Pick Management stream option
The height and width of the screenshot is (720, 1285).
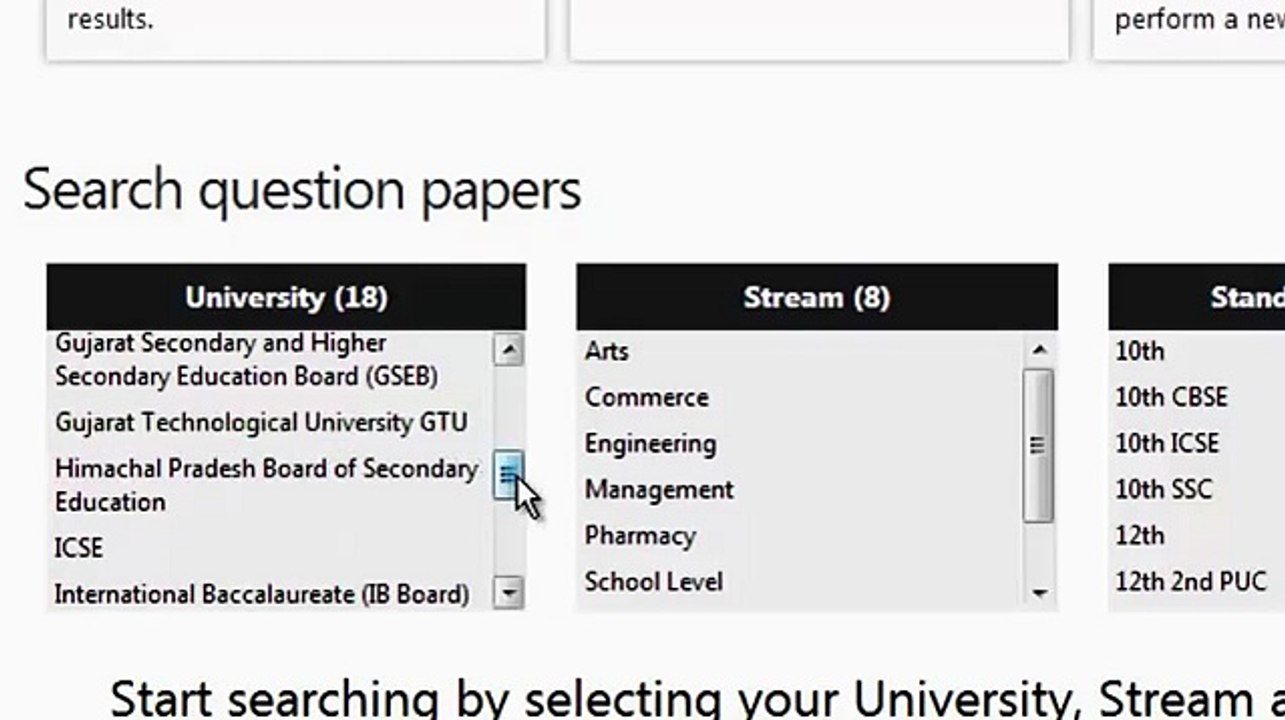[x=660, y=489]
